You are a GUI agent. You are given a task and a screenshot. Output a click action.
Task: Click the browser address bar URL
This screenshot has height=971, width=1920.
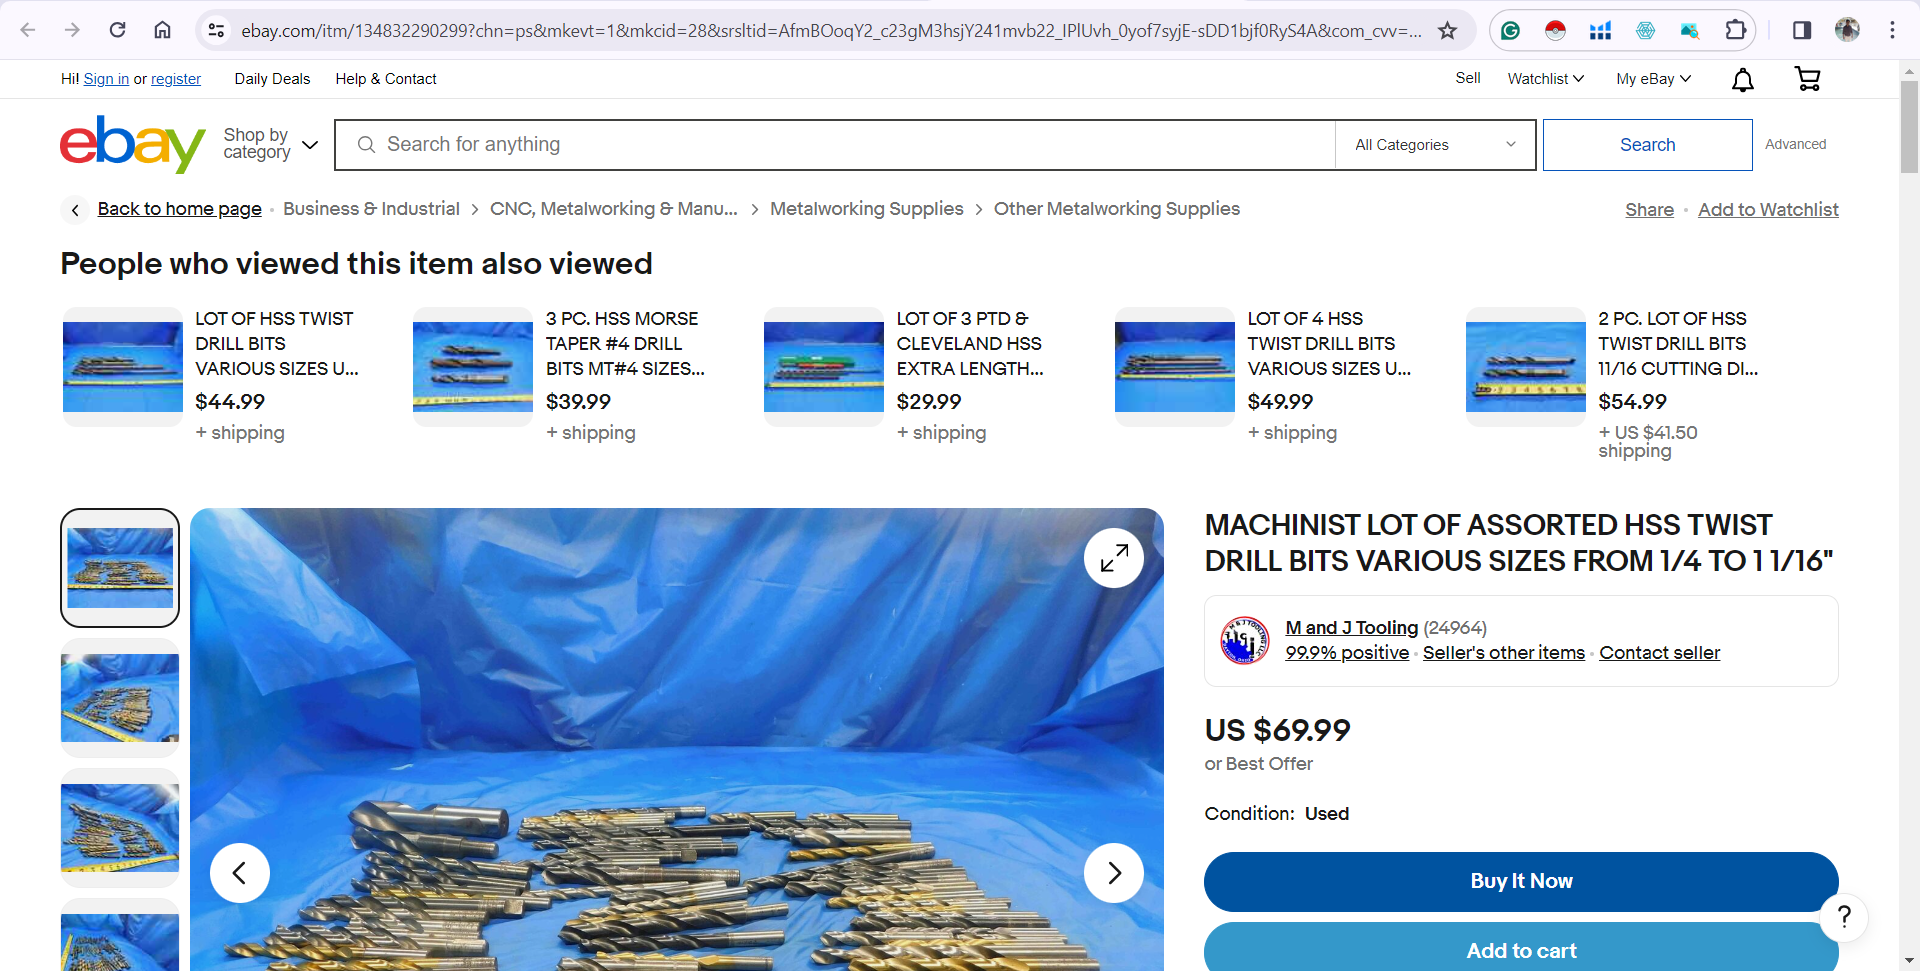pyautogui.click(x=830, y=31)
